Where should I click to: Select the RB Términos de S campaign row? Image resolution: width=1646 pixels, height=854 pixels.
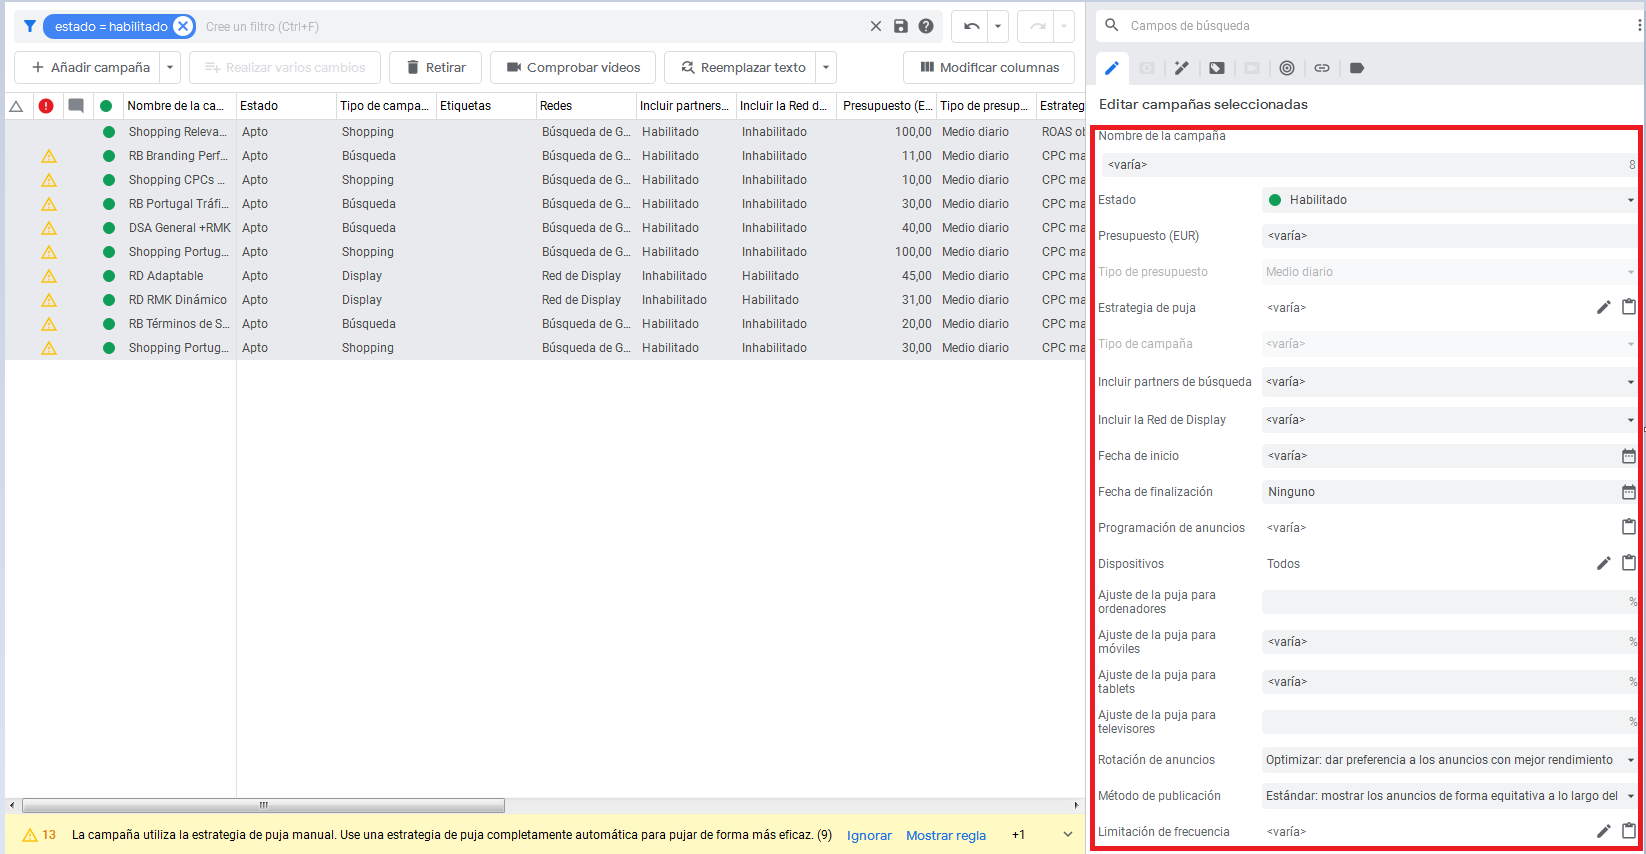pyautogui.click(x=545, y=324)
